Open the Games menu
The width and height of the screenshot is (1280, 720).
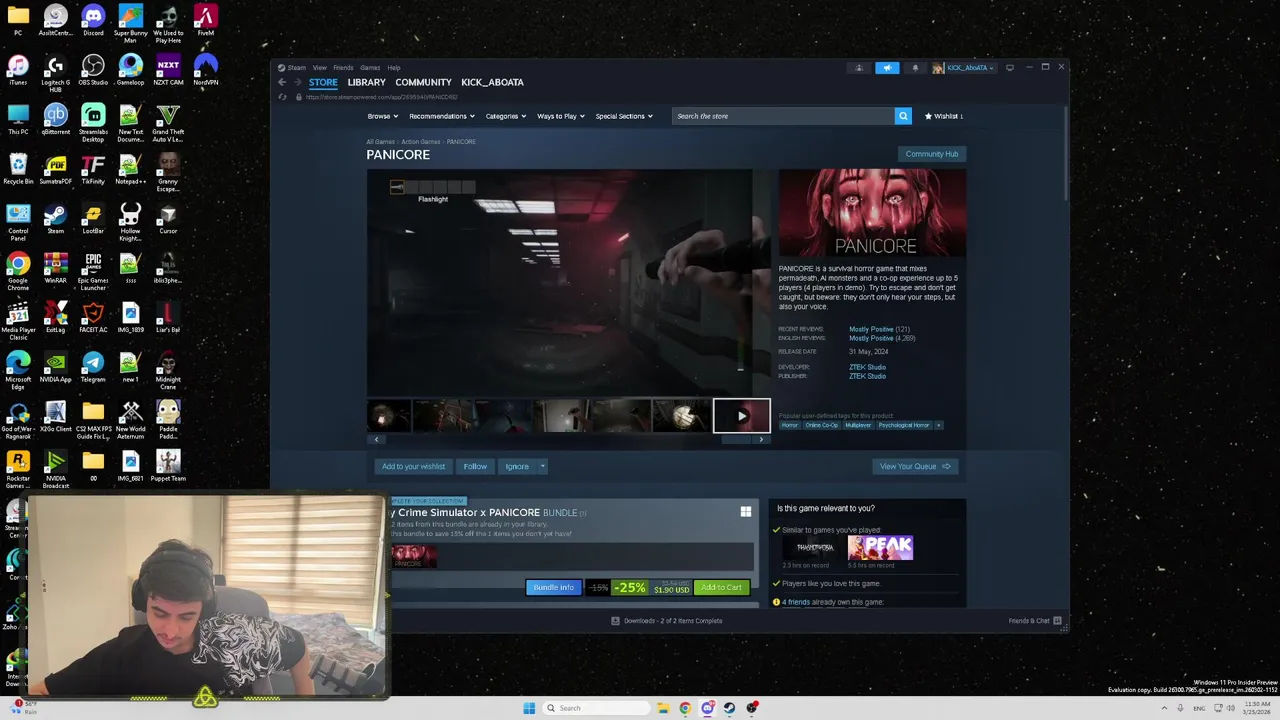370,68
